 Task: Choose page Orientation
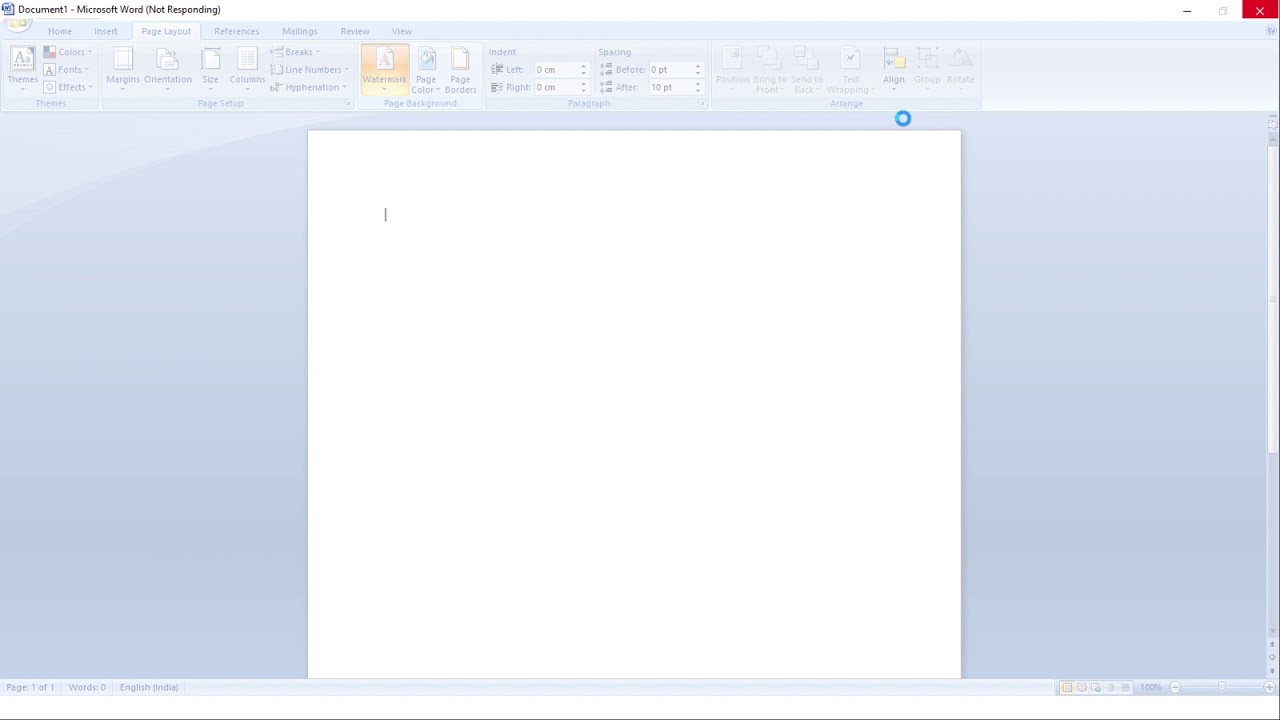(167, 69)
